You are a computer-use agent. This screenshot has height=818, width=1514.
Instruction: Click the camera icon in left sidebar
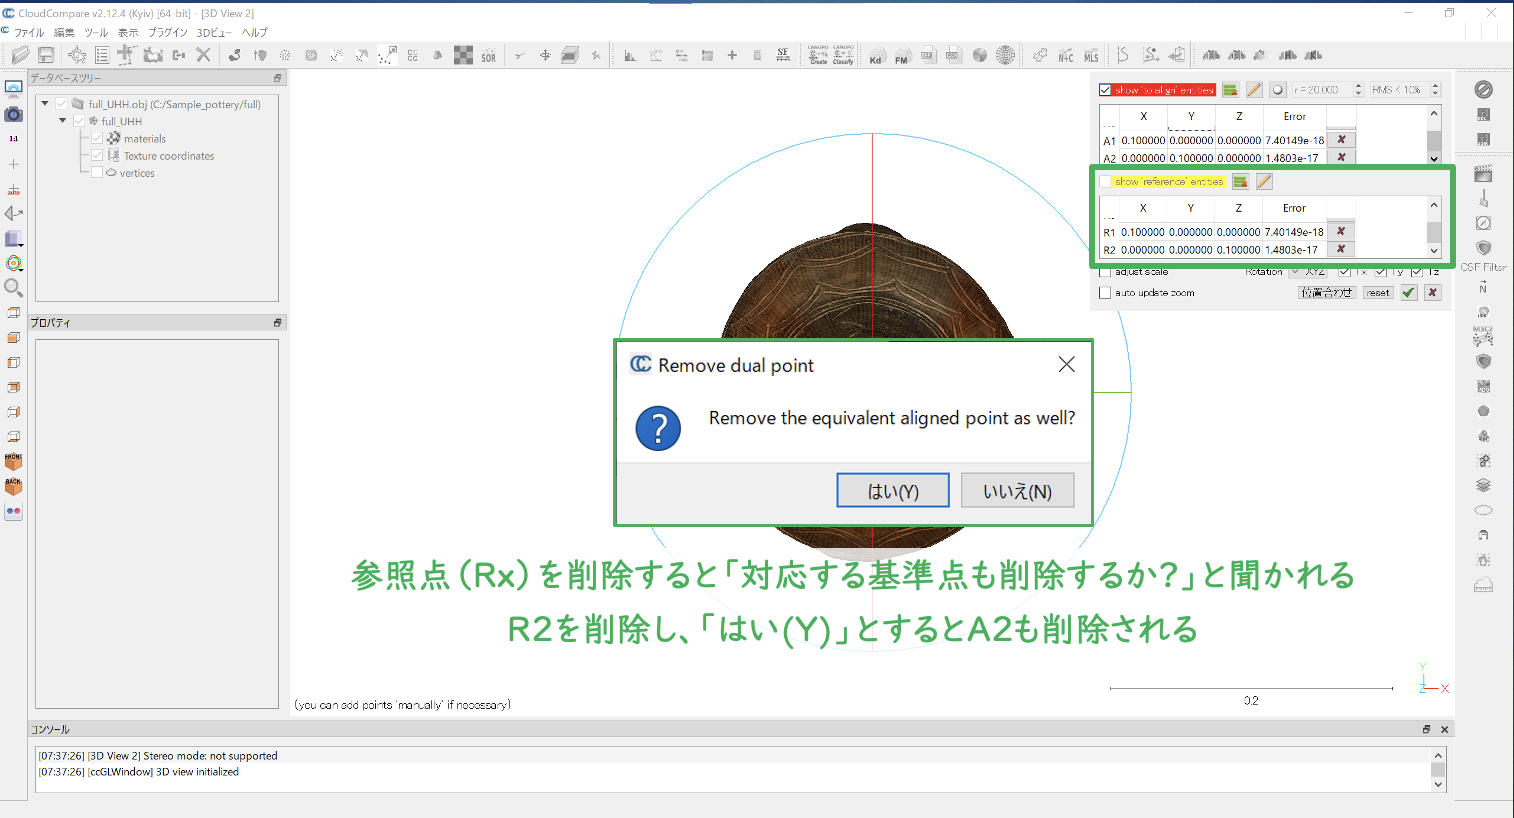(14, 114)
